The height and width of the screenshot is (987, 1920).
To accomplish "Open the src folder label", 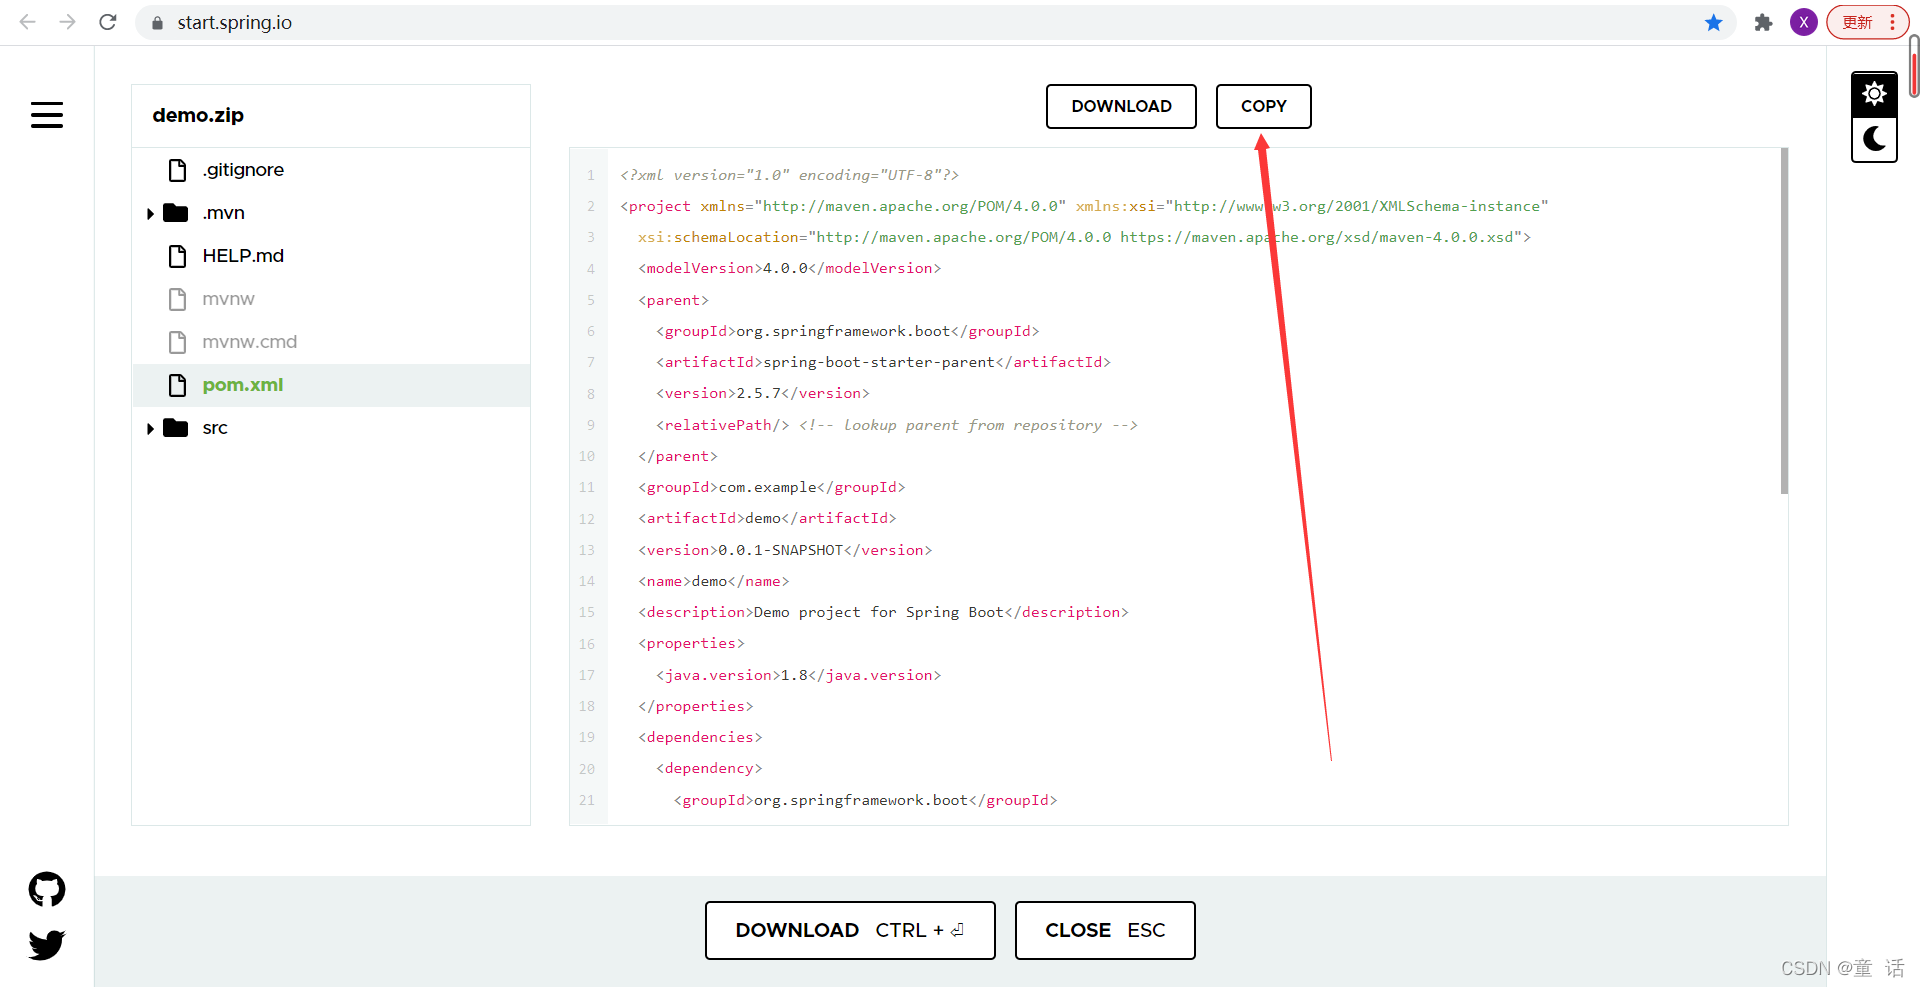I will 215,428.
